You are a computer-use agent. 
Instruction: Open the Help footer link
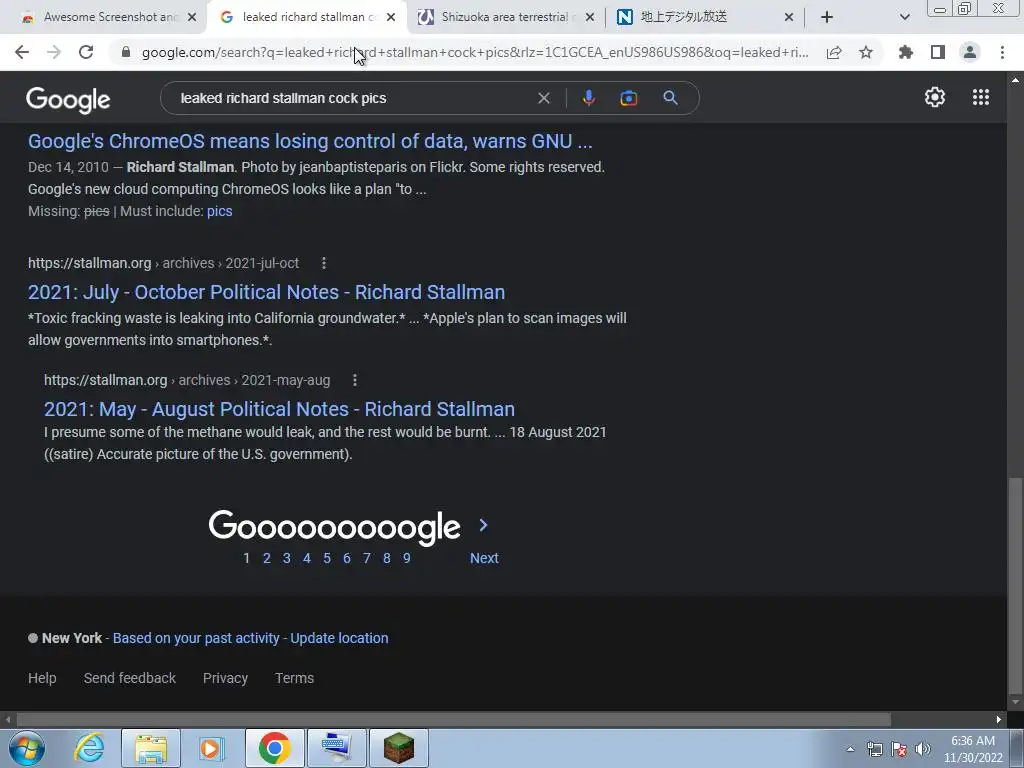click(42, 678)
